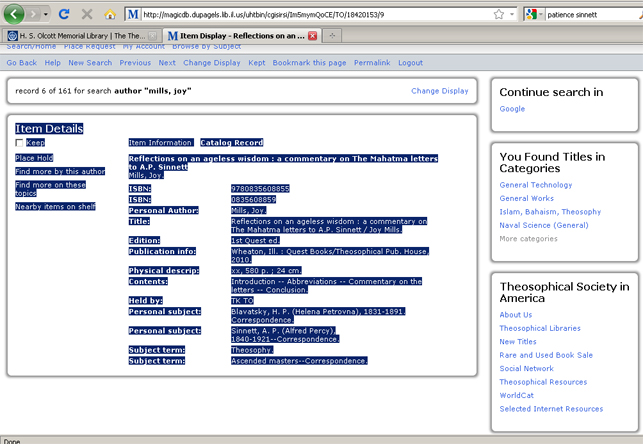Click Change Display in the record box
The height and width of the screenshot is (444, 643).
[x=440, y=91]
